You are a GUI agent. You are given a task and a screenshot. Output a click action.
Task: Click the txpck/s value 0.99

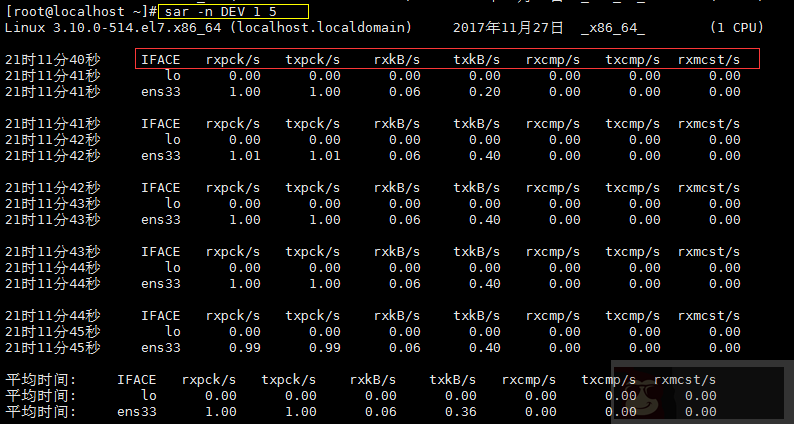pyautogui.click(x=324, y=347)
